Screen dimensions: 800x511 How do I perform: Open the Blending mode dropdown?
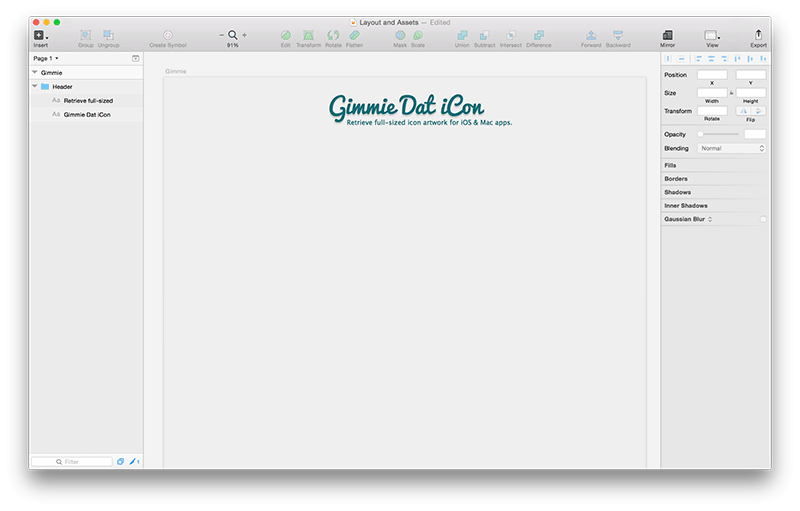point(731,148)
